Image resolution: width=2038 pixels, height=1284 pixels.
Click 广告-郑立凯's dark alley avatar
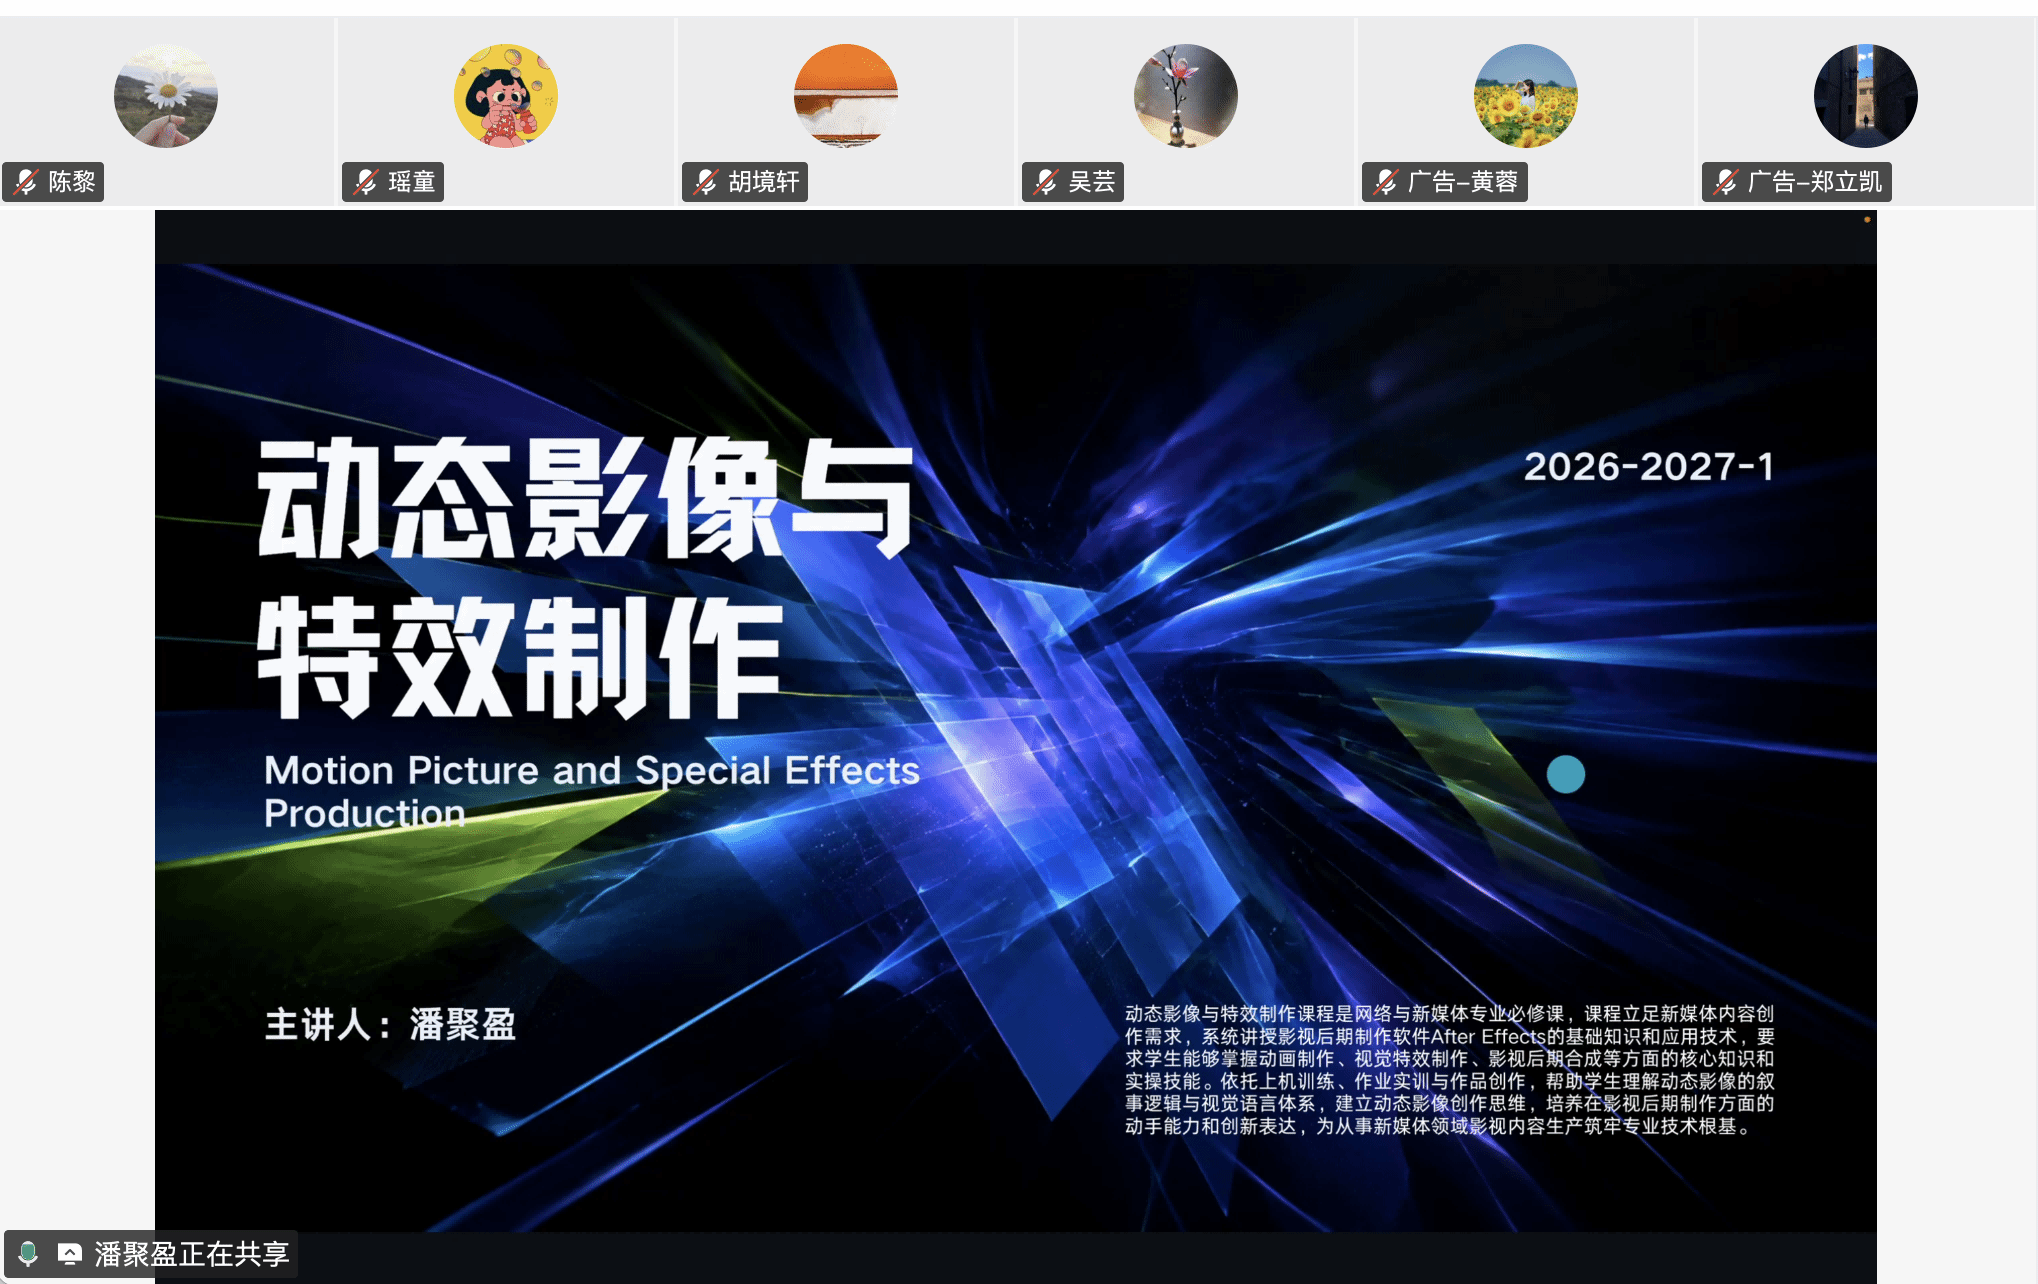point(1866,96)
